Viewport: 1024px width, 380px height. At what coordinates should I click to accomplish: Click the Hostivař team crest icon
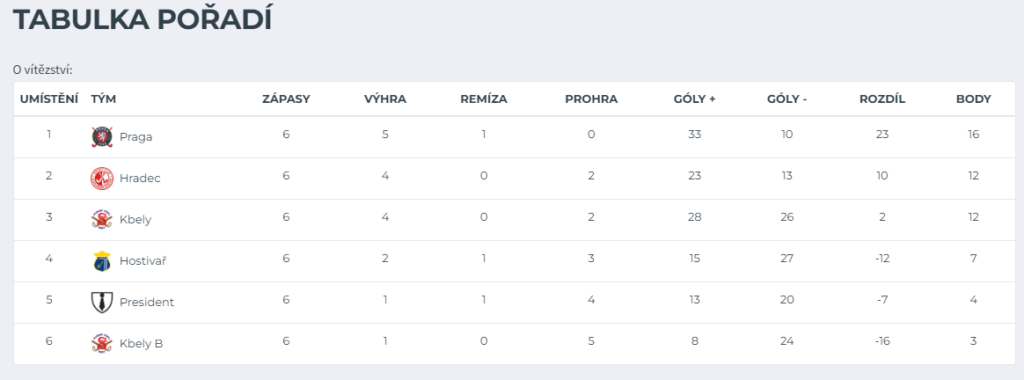pos(102,261)
